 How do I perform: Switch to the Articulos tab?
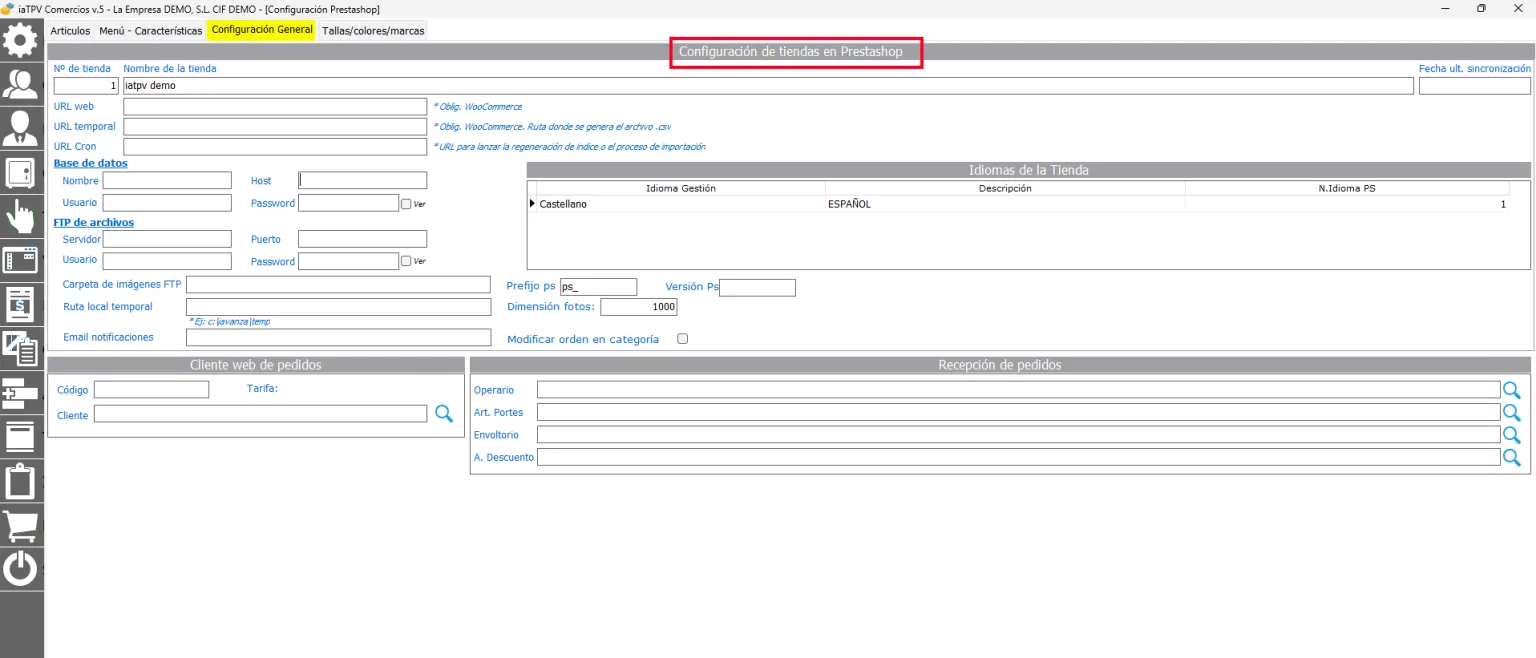pyautogui.click(x=70, y=30)
